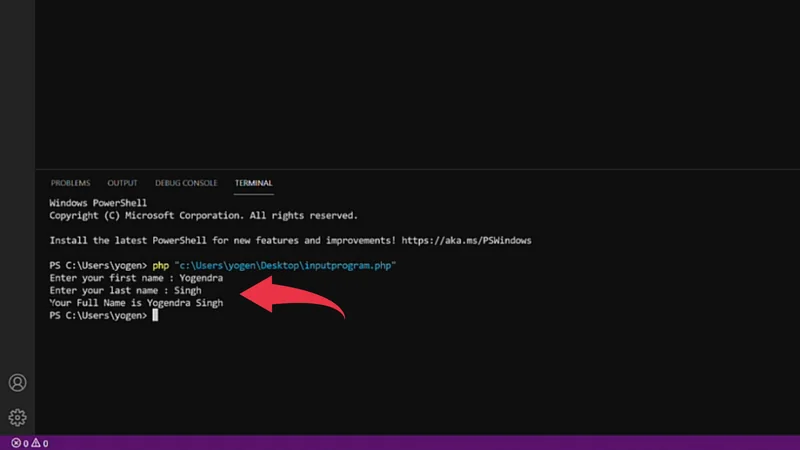The image size is (800, 450).
Task: Click the errors count icon in status bar
Action: coord(16,443)
